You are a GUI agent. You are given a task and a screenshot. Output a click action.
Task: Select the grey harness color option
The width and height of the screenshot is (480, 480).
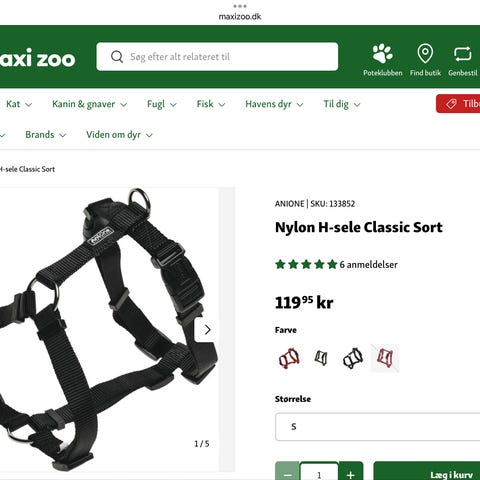click(321, 358)
